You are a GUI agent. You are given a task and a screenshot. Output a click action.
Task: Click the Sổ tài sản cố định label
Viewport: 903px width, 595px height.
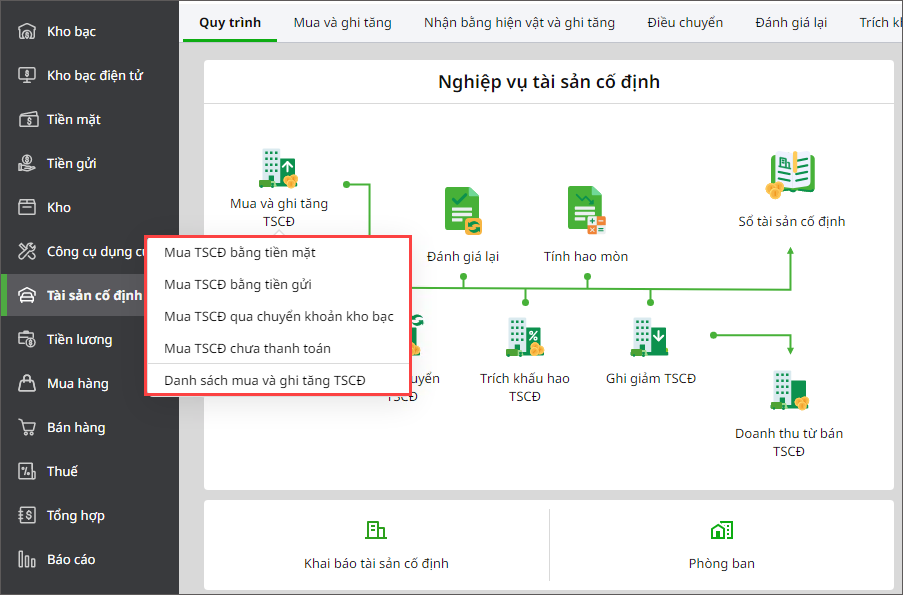coord(792,221)
